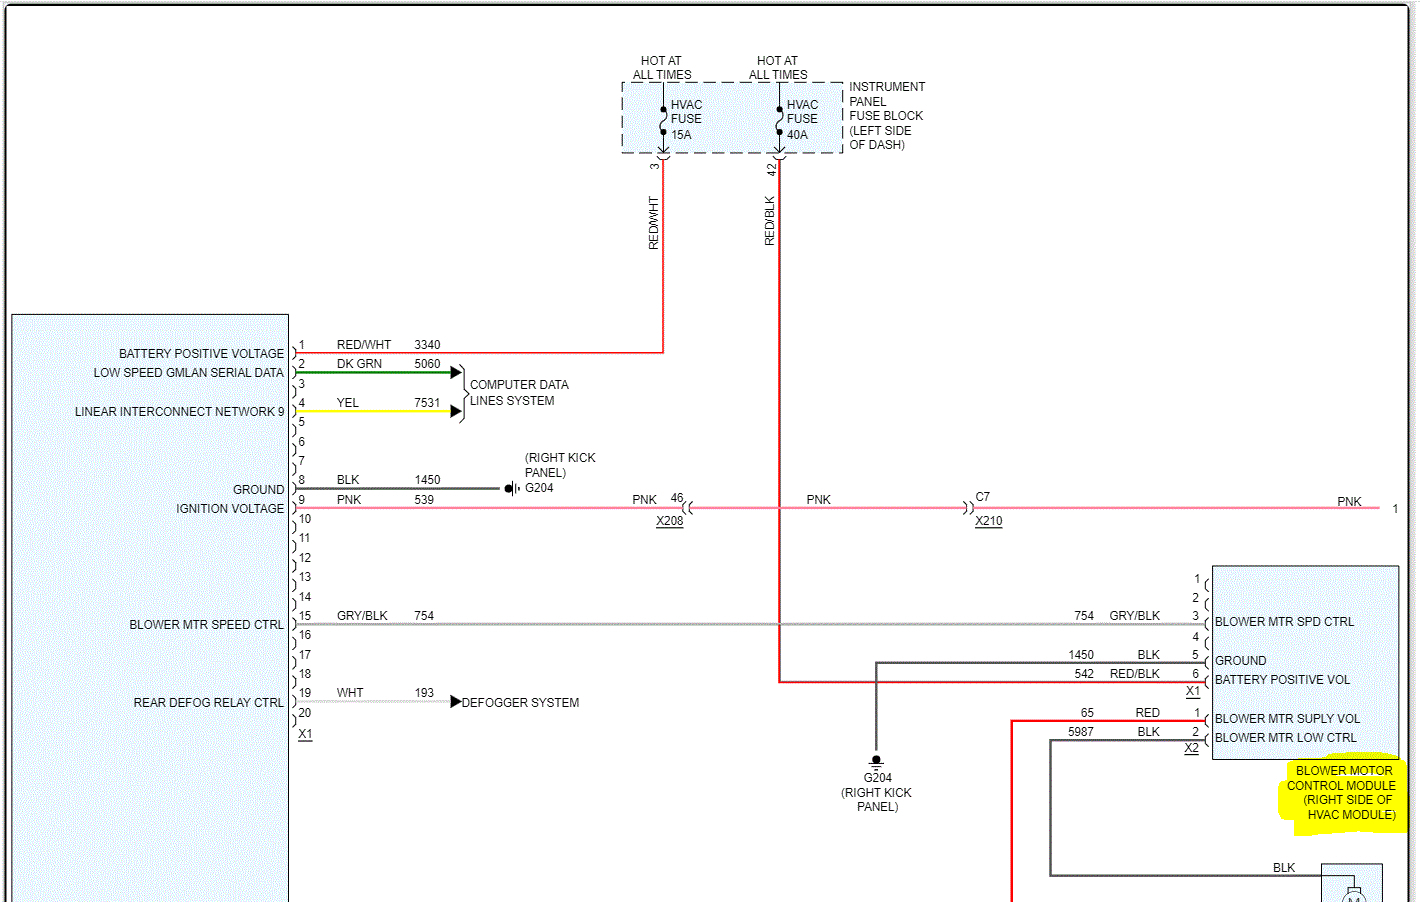Image resolution: width=1420 pixels, height=902 pixels.
Task: Click the X210 connector label
Action: coord(989,521)
